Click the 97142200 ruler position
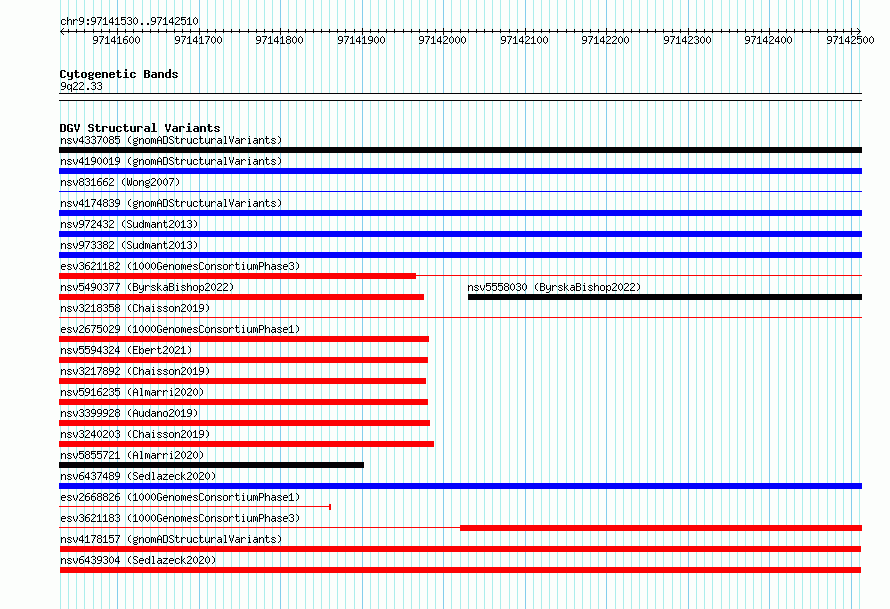The width and height of the screenshot is (890, 609). [606, 40]
